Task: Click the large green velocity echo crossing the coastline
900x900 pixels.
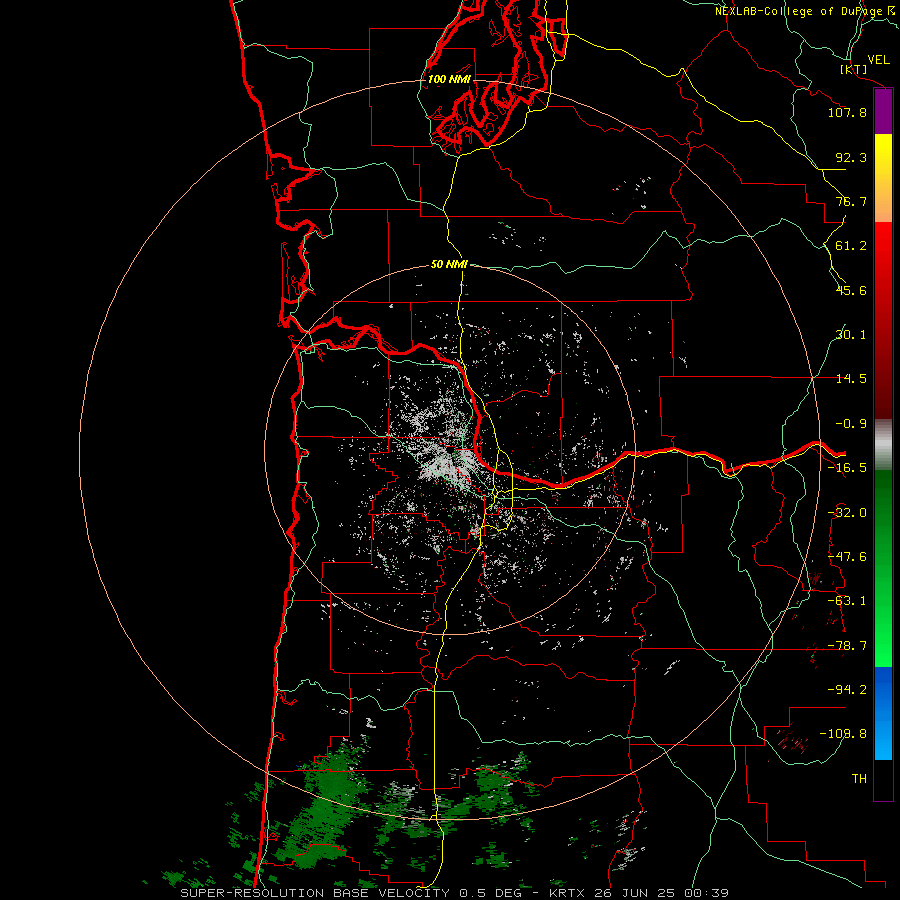Action: pyautogui.click(x=321, y=809)
